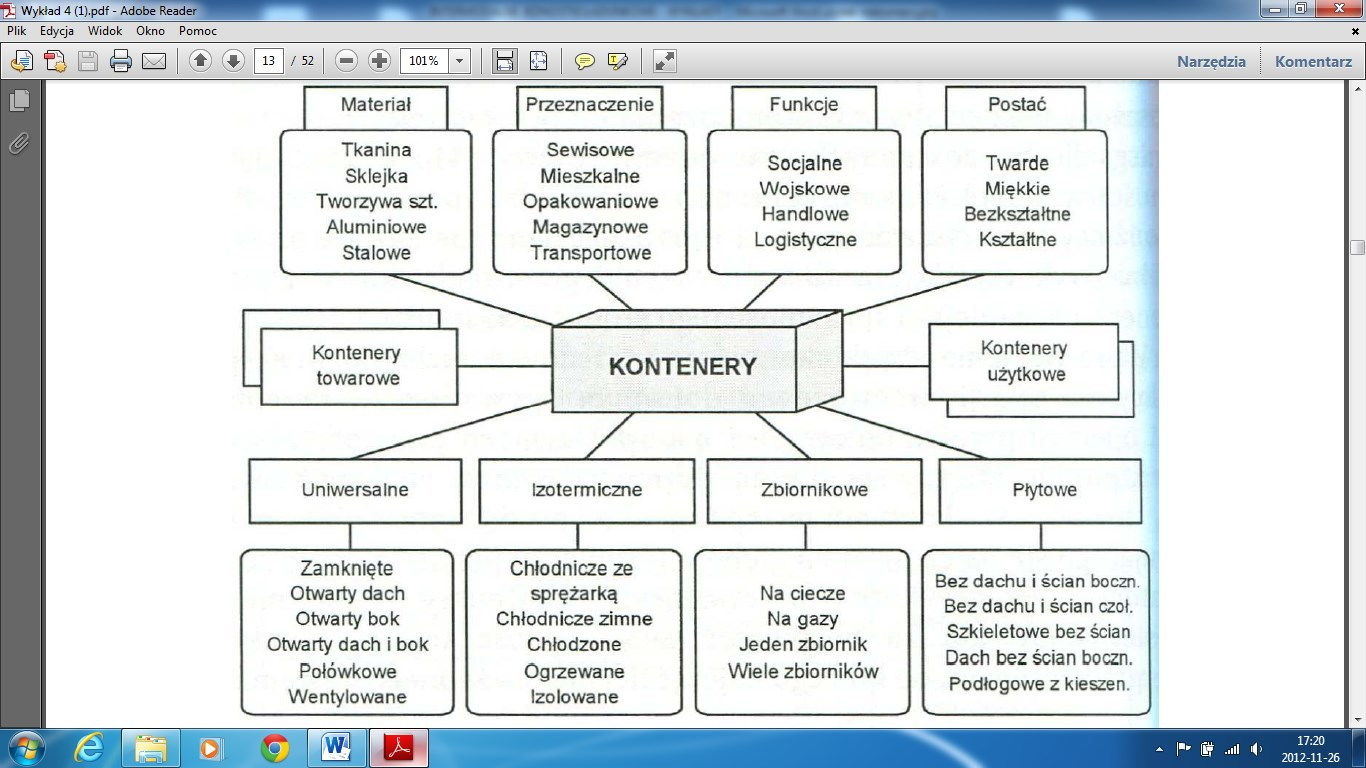The image size is (1366, 768).
Task: Open the Edycja menu
Action: tap(57, 31)
